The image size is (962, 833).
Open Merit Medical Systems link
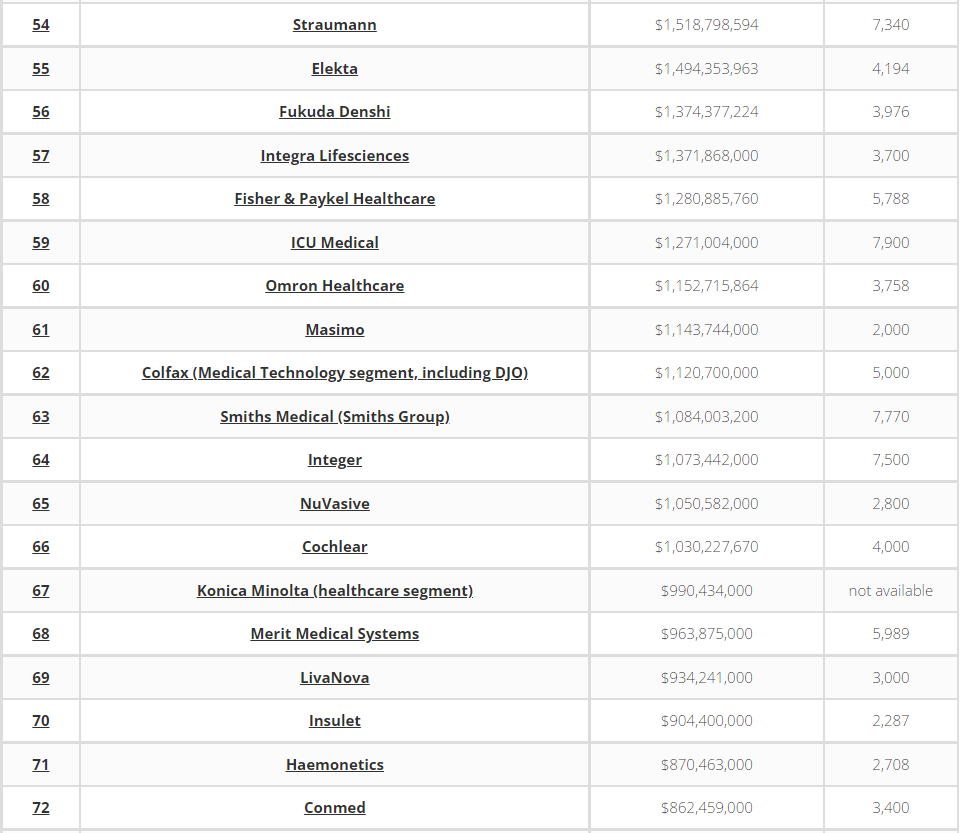coord(334,634)
